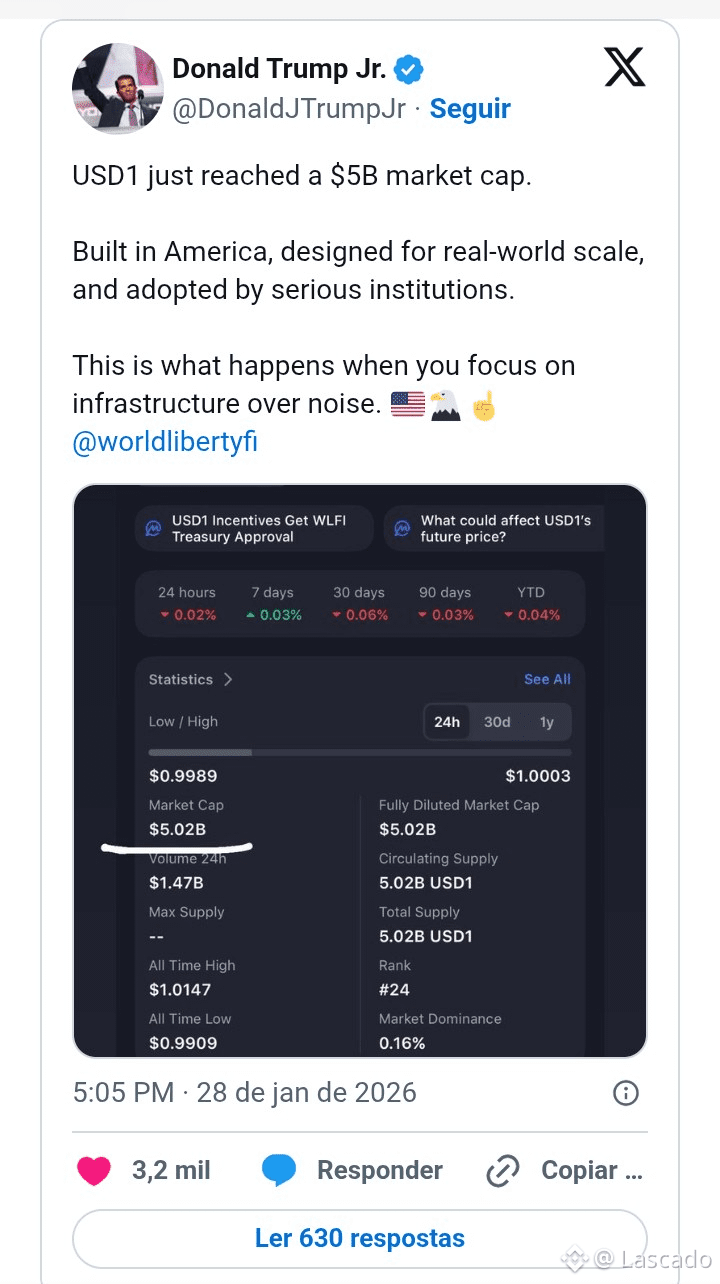Screen dimensions: 720x1284
Task: Click the blue verified badge icon
Action: tap(409, 69)
